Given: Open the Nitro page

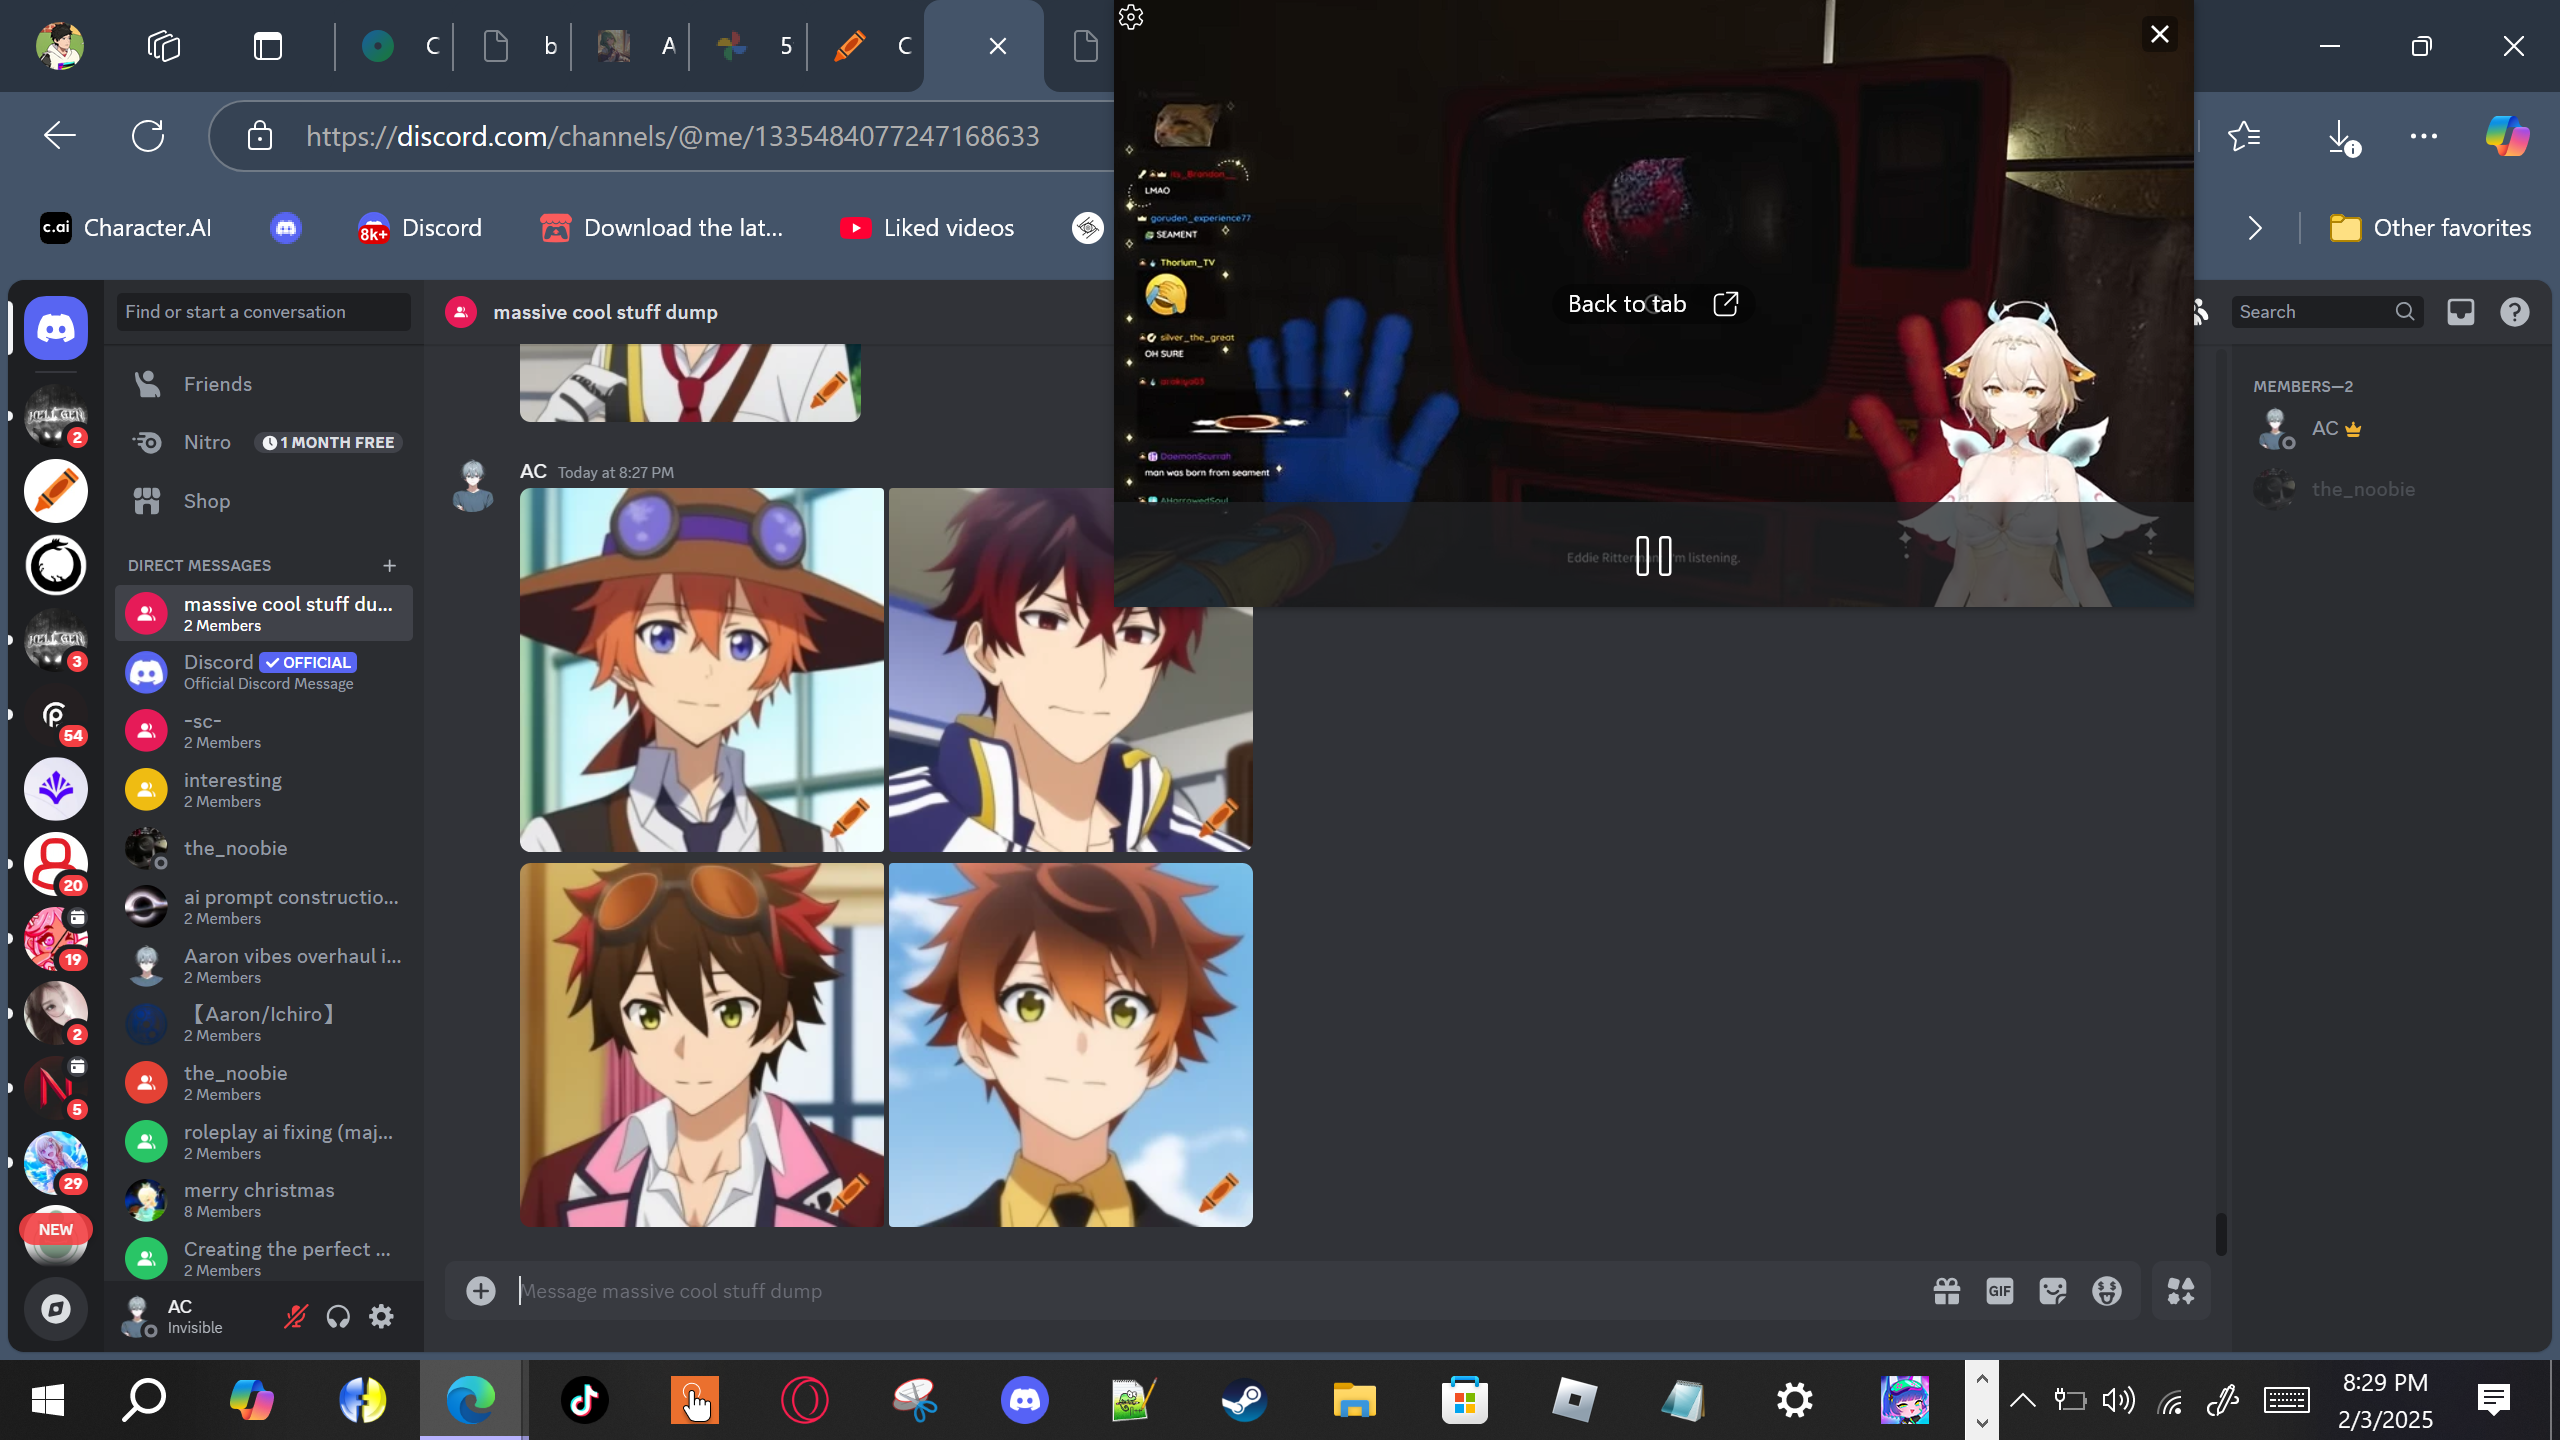Looking at the screenshot, I should click(264, 442).
